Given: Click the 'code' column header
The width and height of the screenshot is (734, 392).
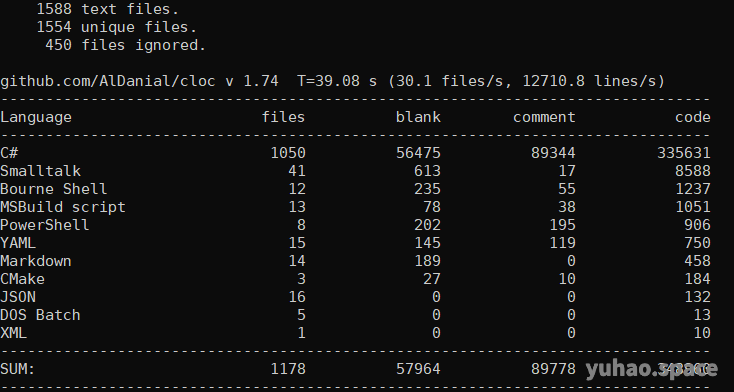Looking at the screenshot, I should coord(693,117).
